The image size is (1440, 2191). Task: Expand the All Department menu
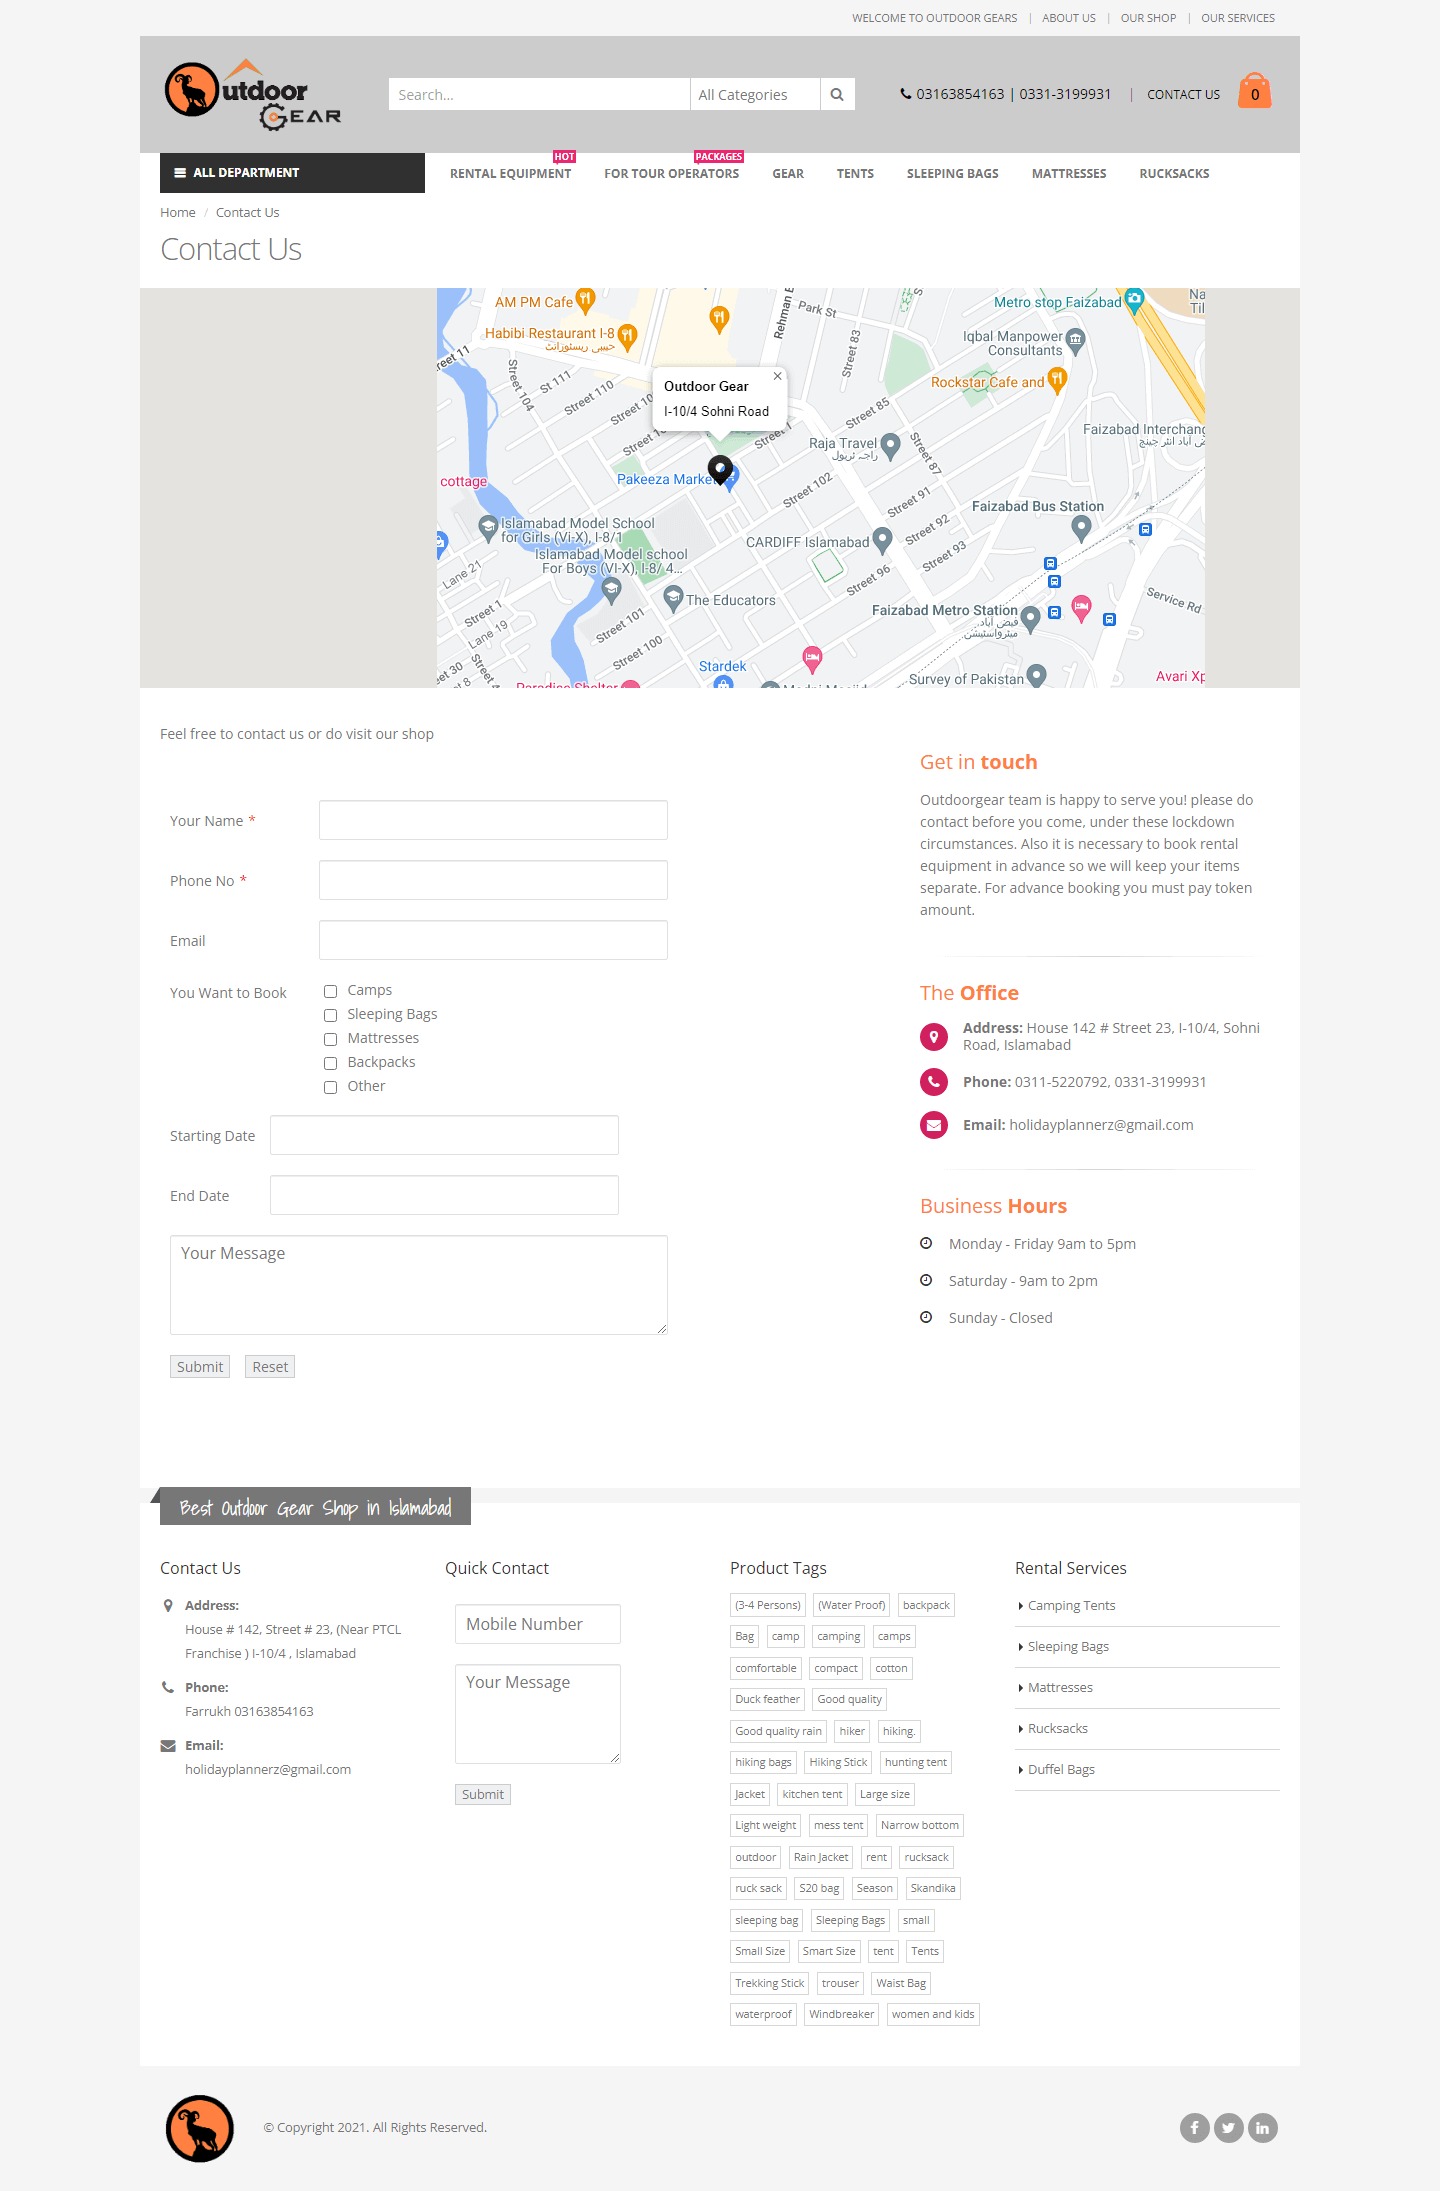292,173
